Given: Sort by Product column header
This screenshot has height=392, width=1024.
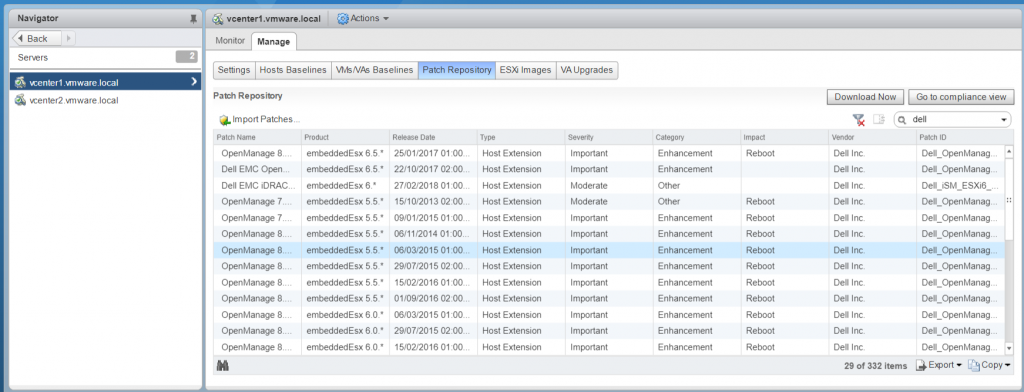Looking at the screenshot, I should click(x=345, y=137).
